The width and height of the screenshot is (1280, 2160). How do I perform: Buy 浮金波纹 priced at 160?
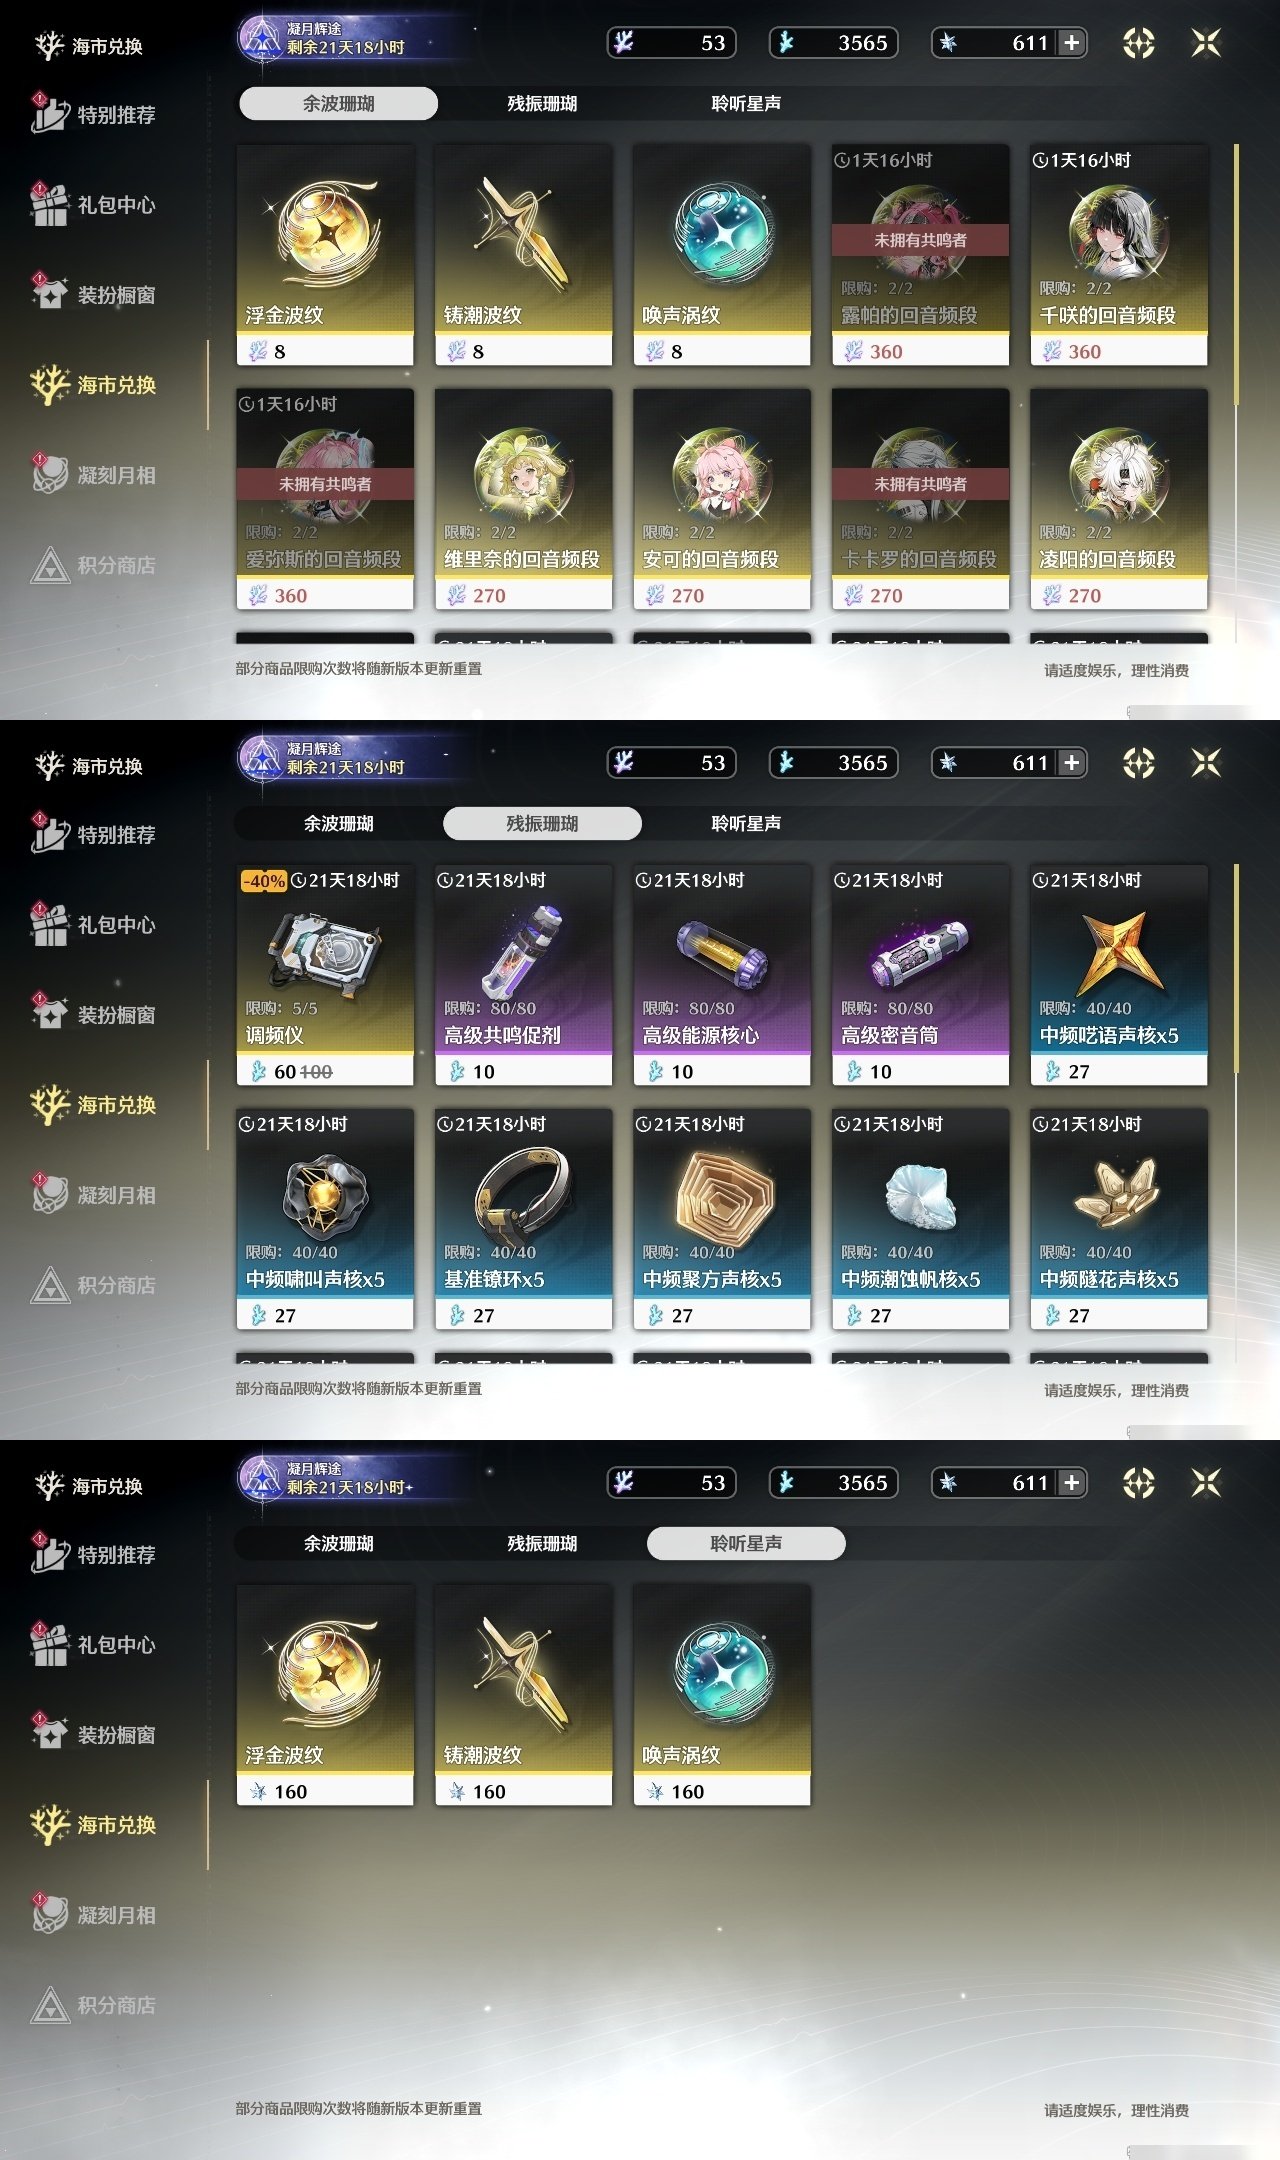coord(325,1696)
